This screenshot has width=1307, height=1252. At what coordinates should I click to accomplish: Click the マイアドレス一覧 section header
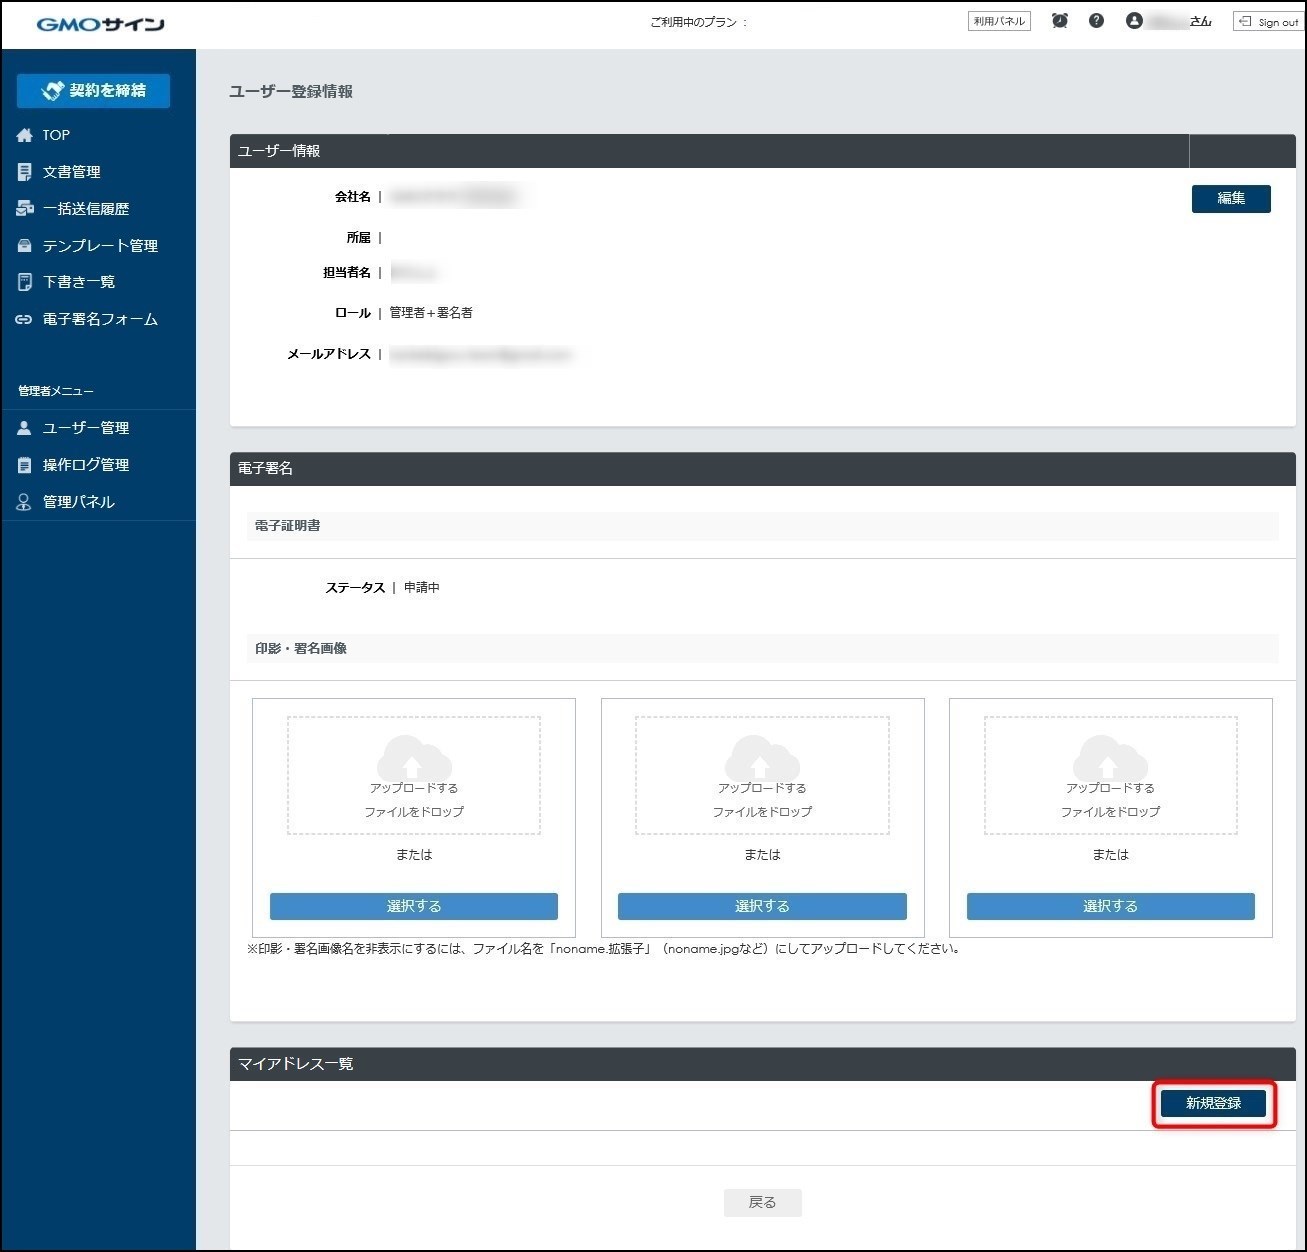pyautogui.click(x=763, y=1064)
